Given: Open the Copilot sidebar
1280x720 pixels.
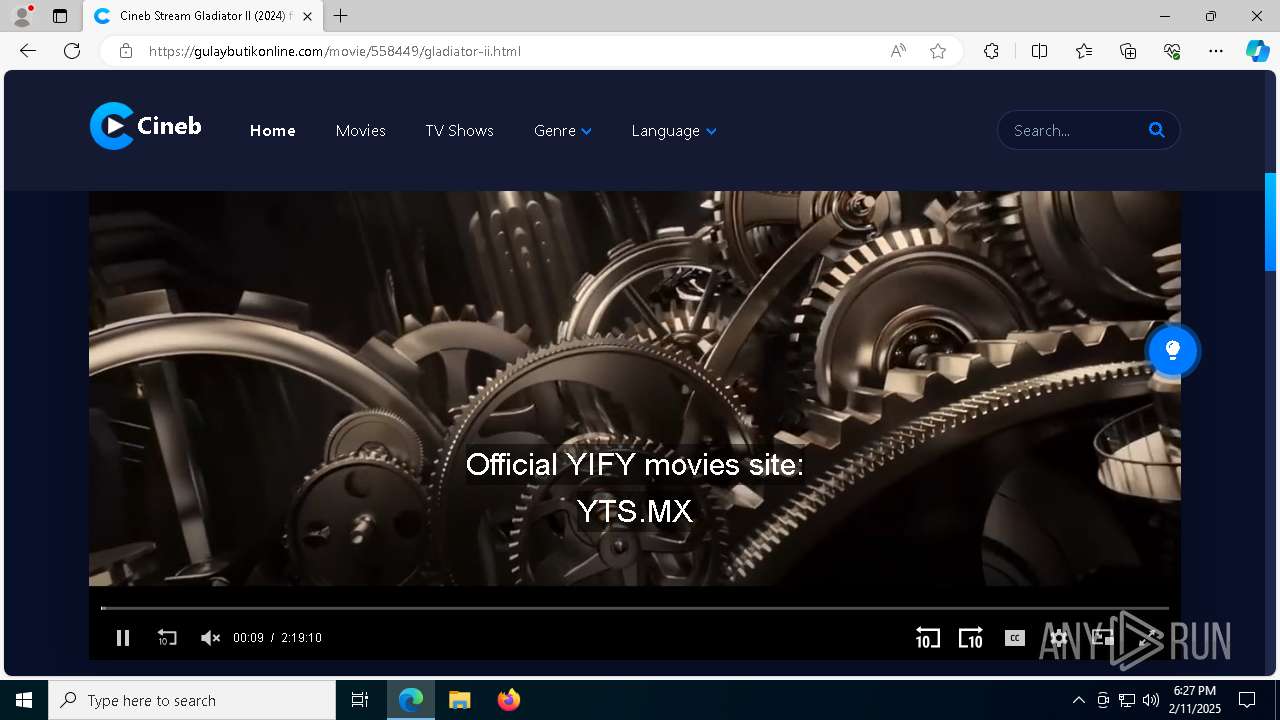Looking at the screenshot, I should click(1257, 51).
